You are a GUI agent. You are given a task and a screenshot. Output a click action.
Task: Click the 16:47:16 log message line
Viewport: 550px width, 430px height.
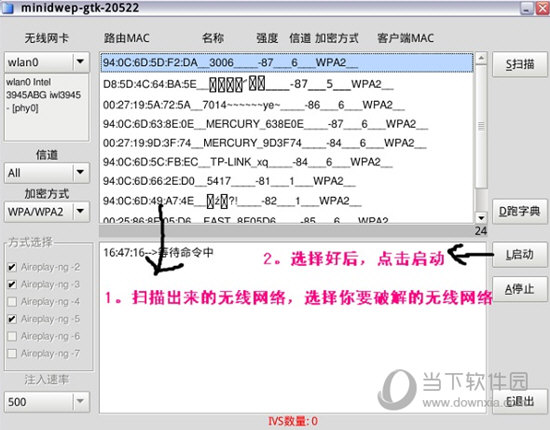click(158, 253)
